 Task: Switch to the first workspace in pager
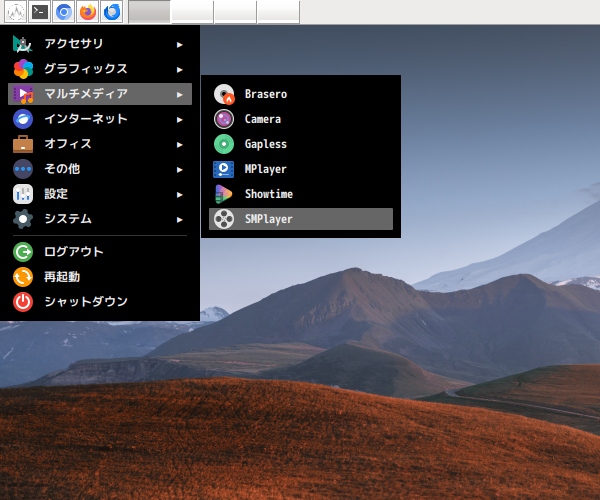click(x=150, y=12)
